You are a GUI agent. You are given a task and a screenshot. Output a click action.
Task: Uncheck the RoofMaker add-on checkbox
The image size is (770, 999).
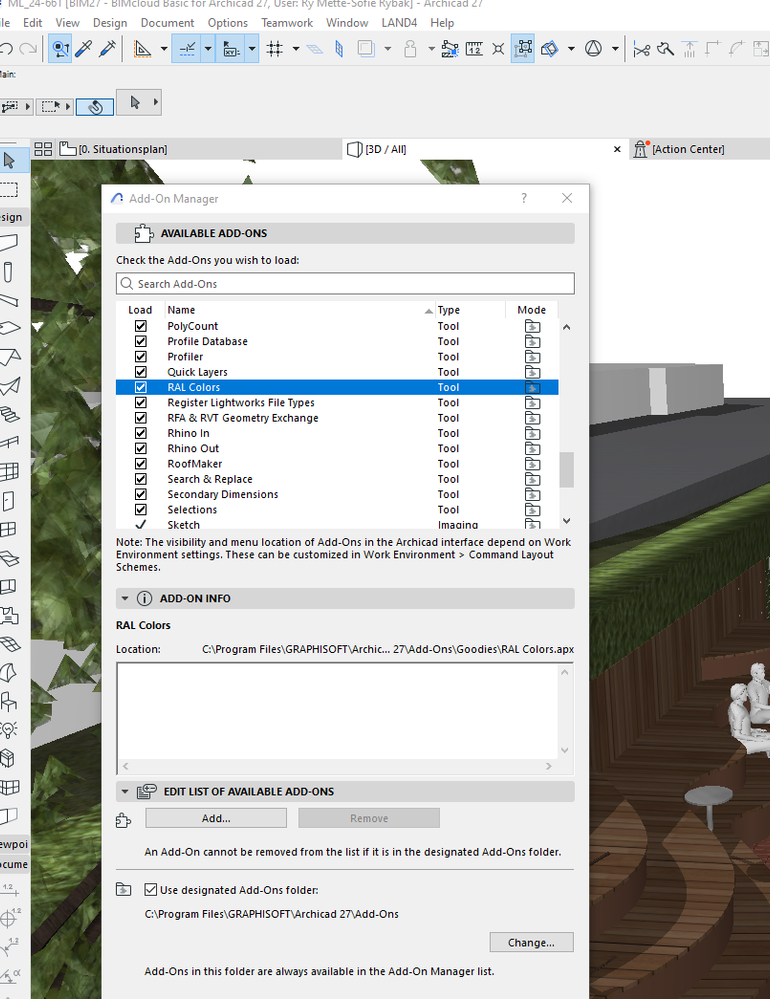point(141,464)
